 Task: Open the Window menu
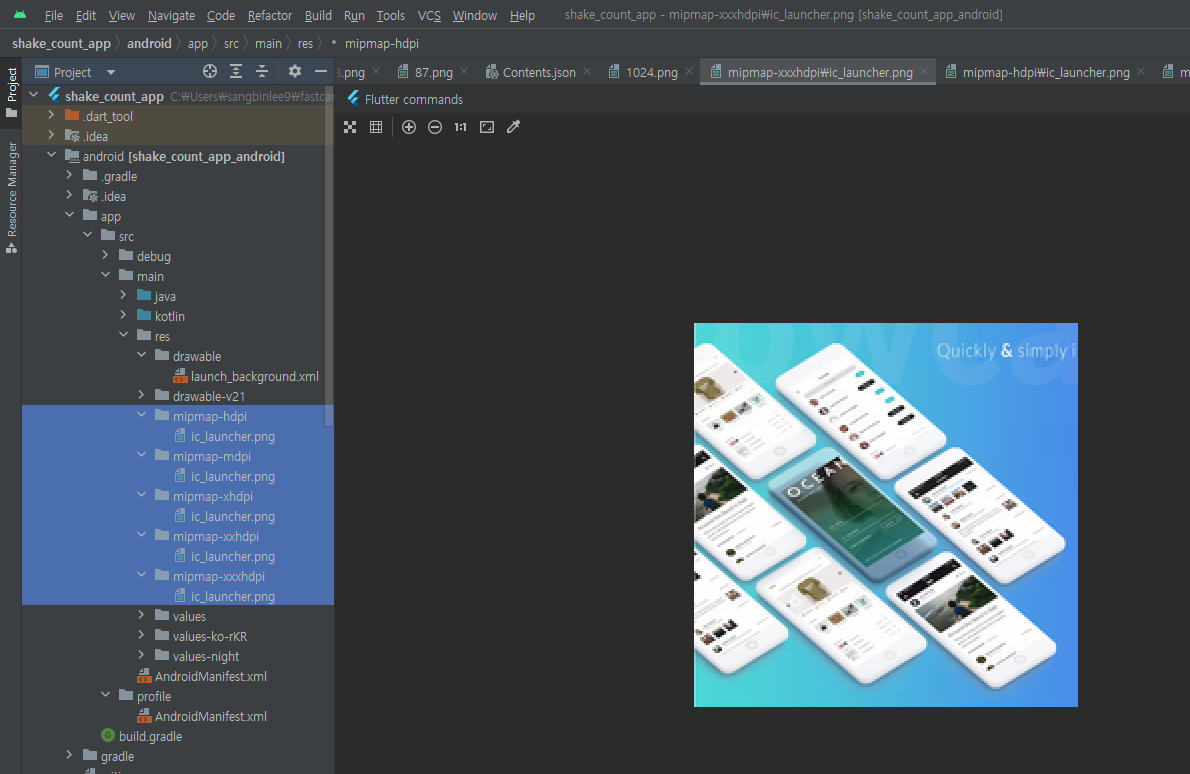click(x=474, y=15)
